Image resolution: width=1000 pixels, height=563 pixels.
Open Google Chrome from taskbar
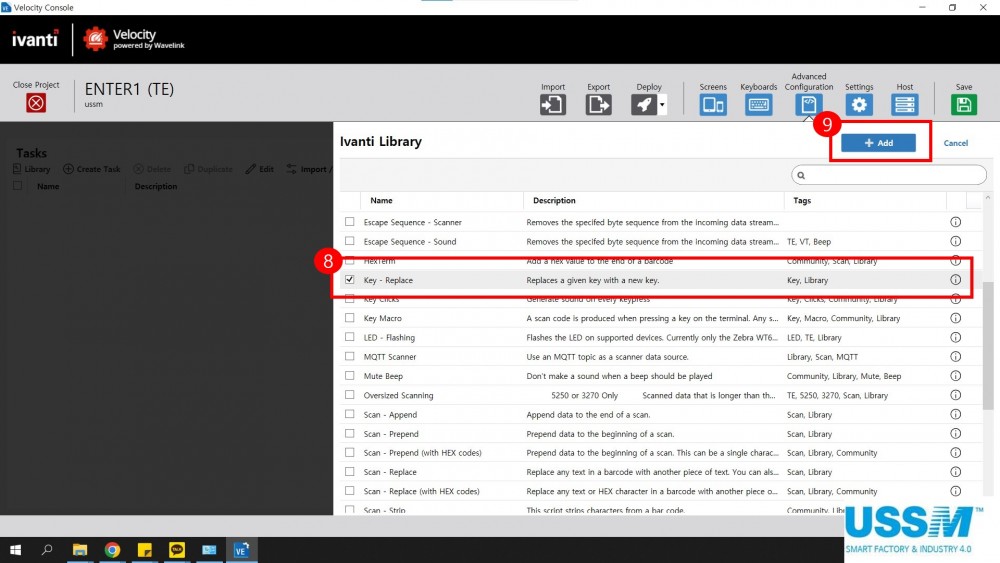(x=112, y=550)
